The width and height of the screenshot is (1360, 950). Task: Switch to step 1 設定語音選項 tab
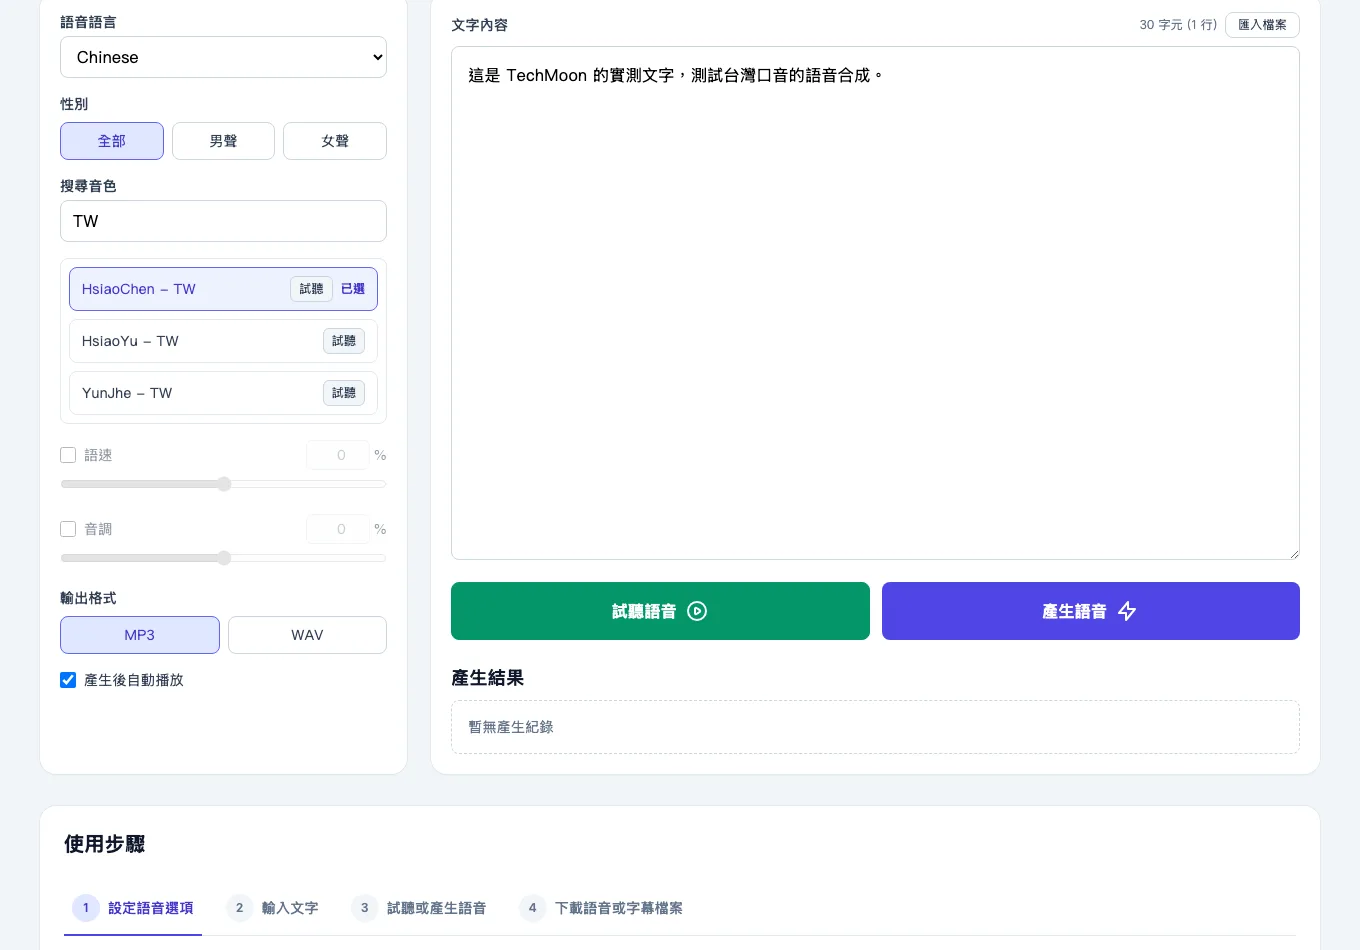[x=133, y=908]
